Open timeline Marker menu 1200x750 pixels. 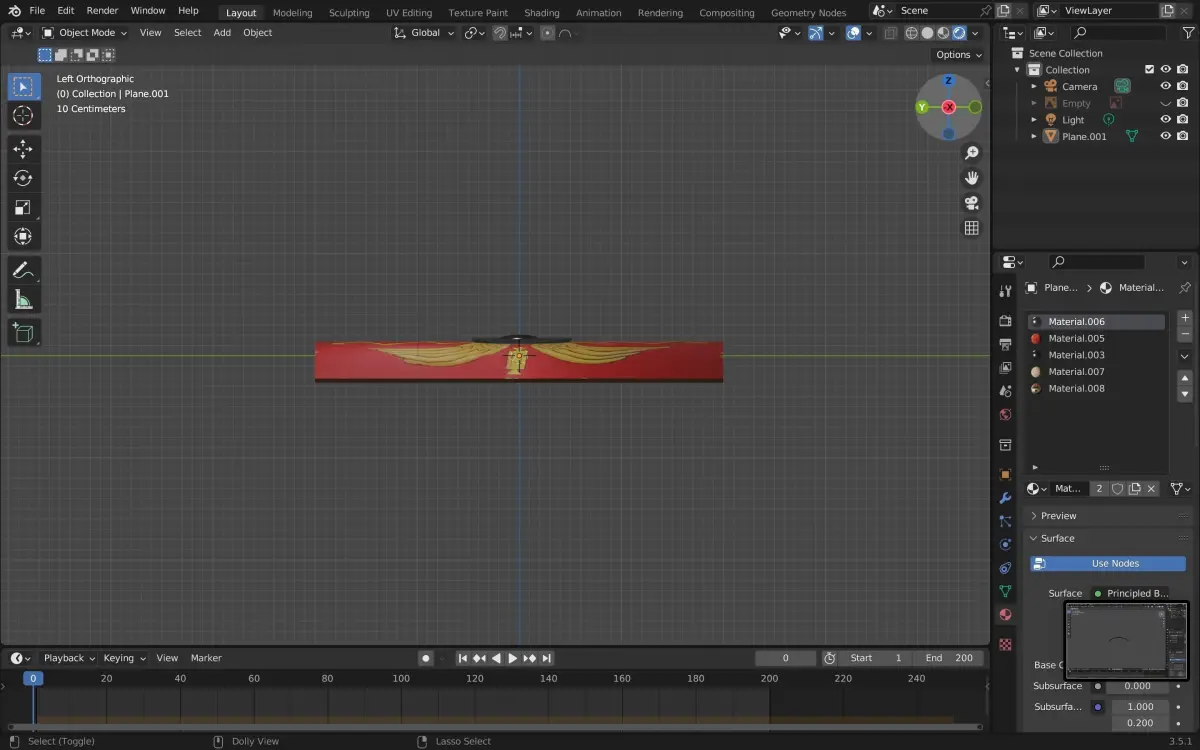point(206,658)
